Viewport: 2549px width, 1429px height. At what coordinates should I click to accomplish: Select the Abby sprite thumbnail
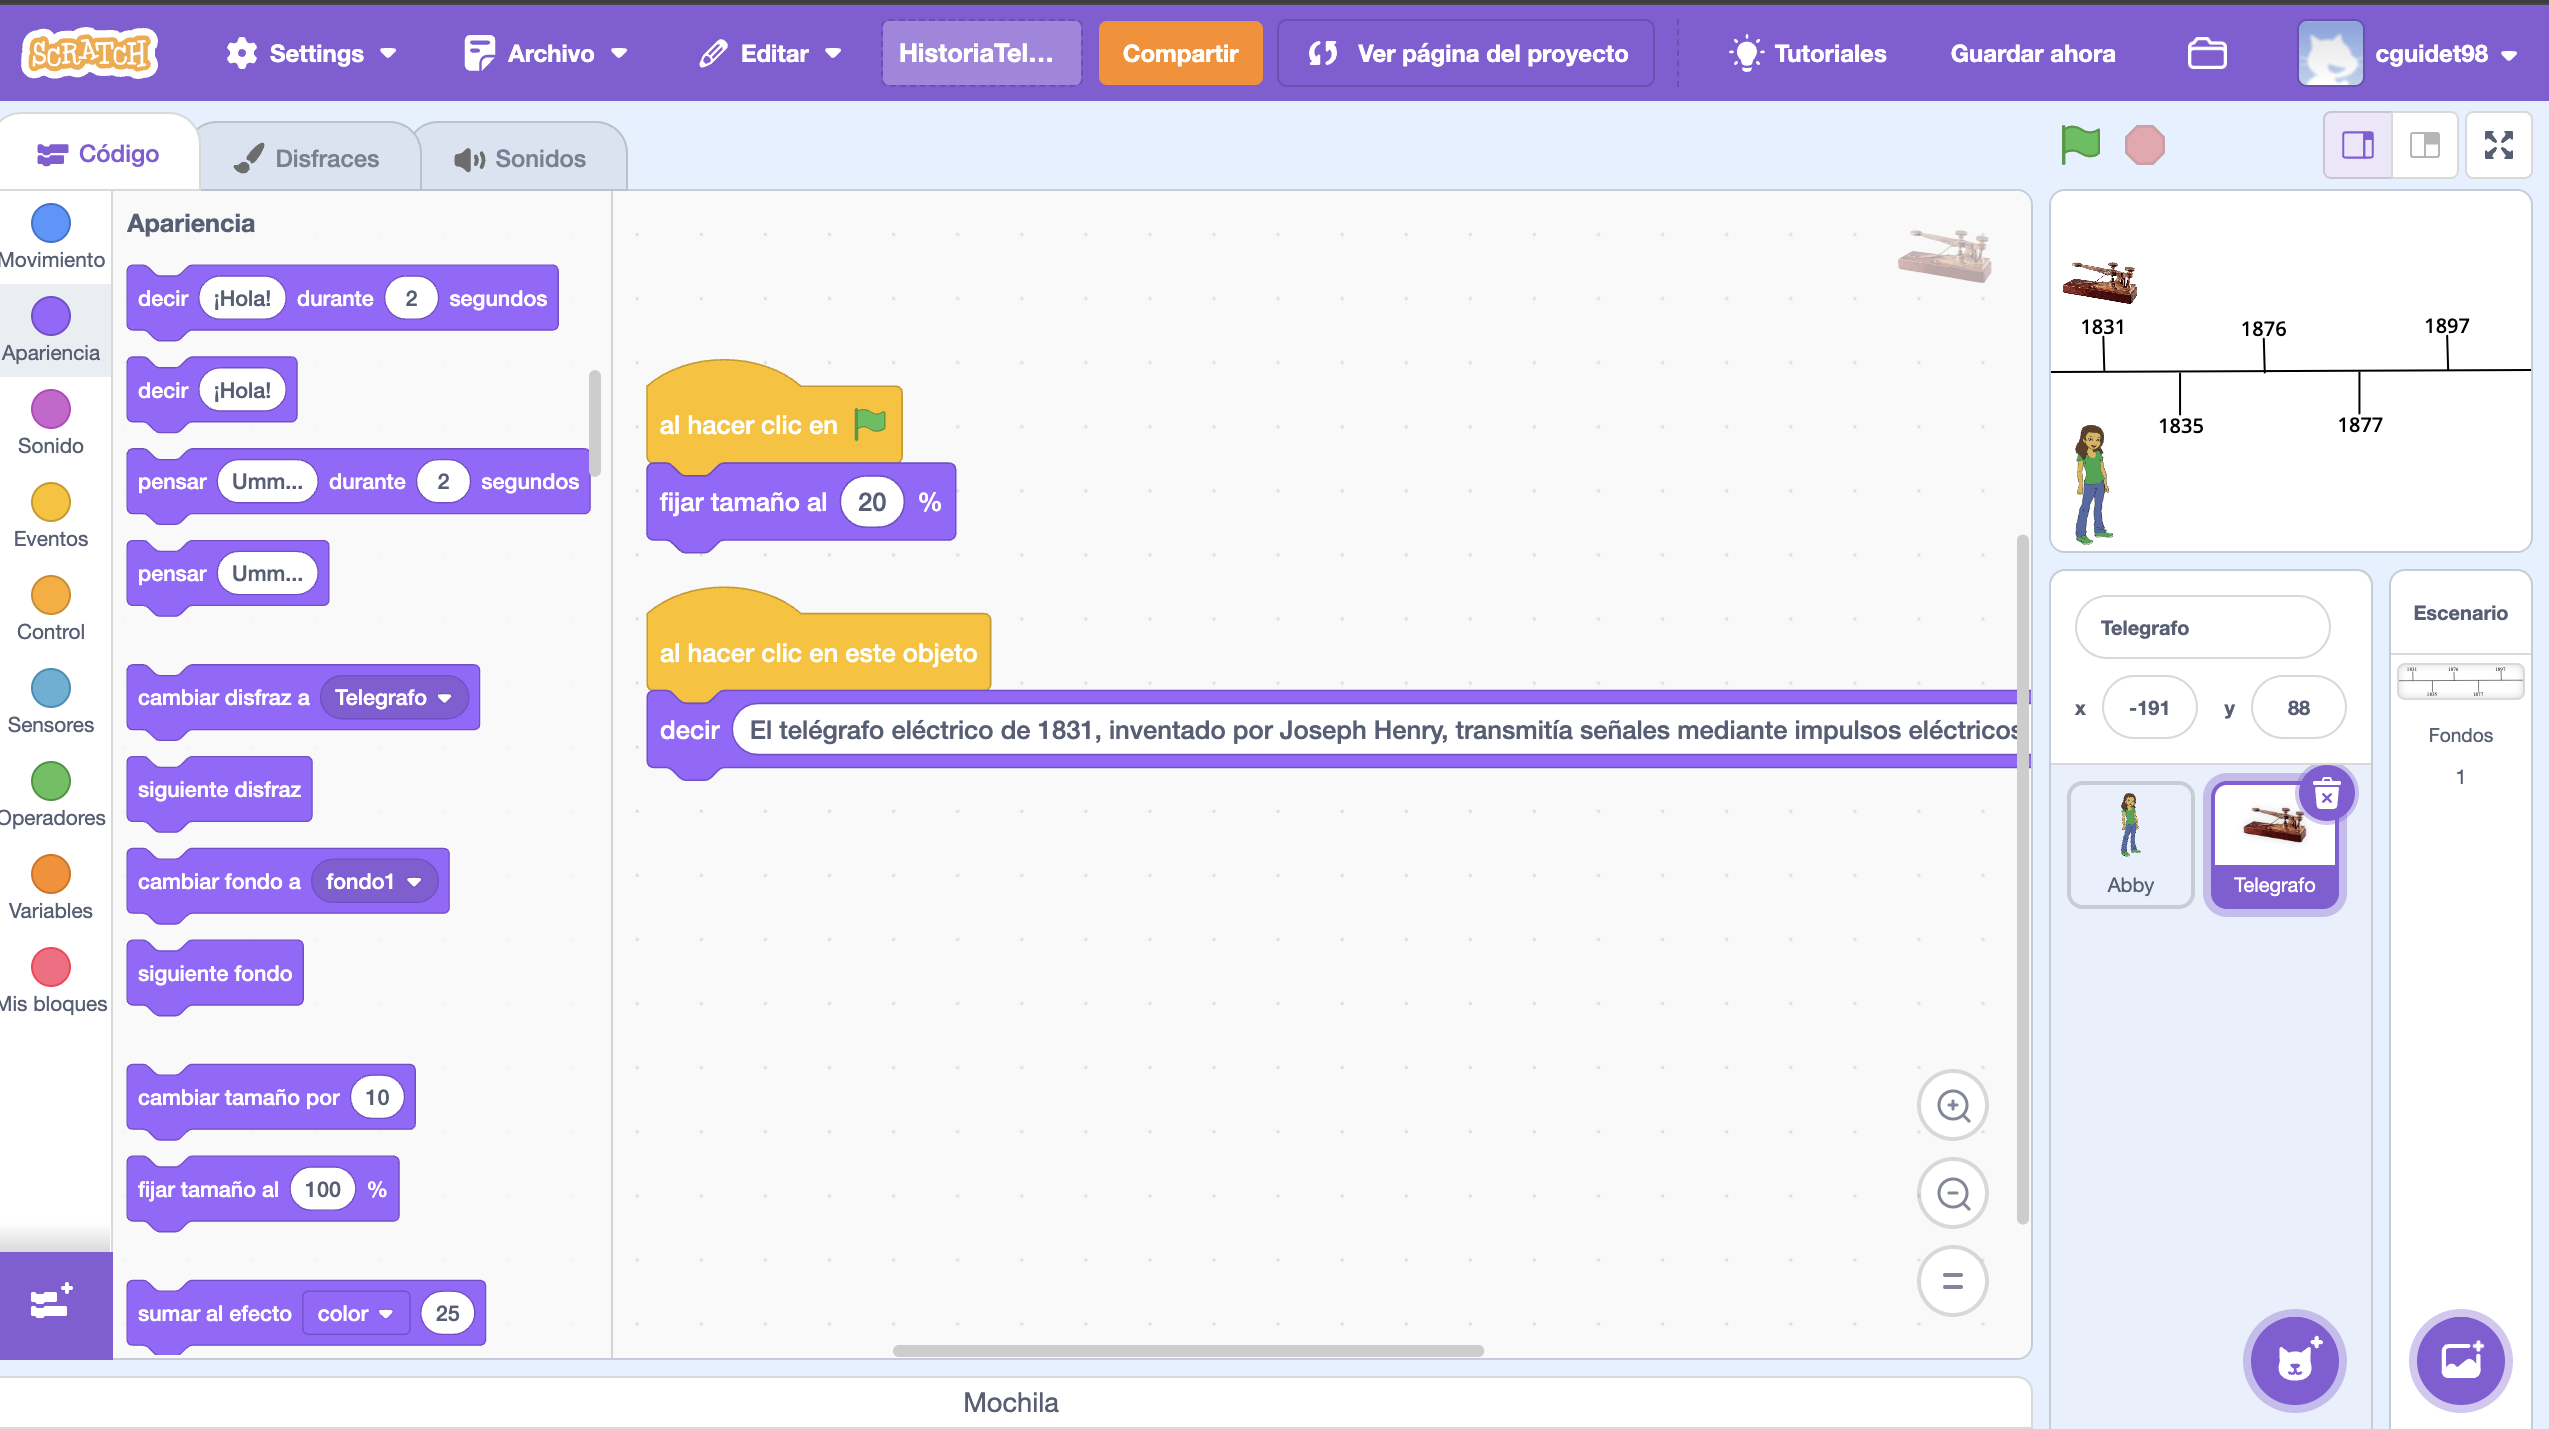click(x=2130, y=843)
